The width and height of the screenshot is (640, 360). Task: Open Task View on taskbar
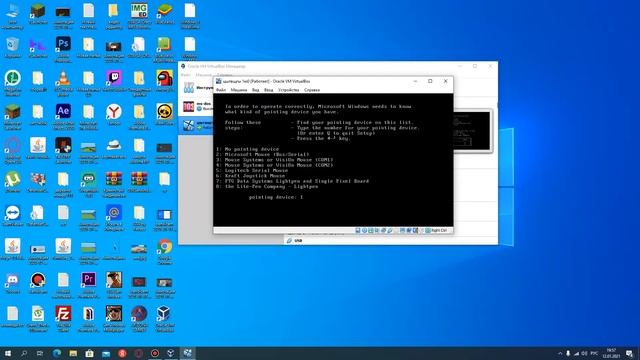tap(40, 353)
